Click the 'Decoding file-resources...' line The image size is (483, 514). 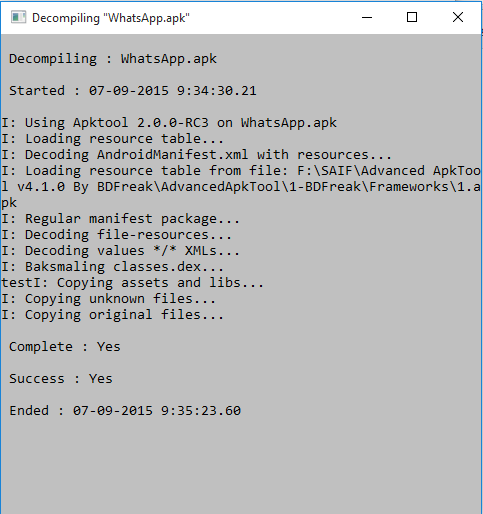[x=117, y=235]
